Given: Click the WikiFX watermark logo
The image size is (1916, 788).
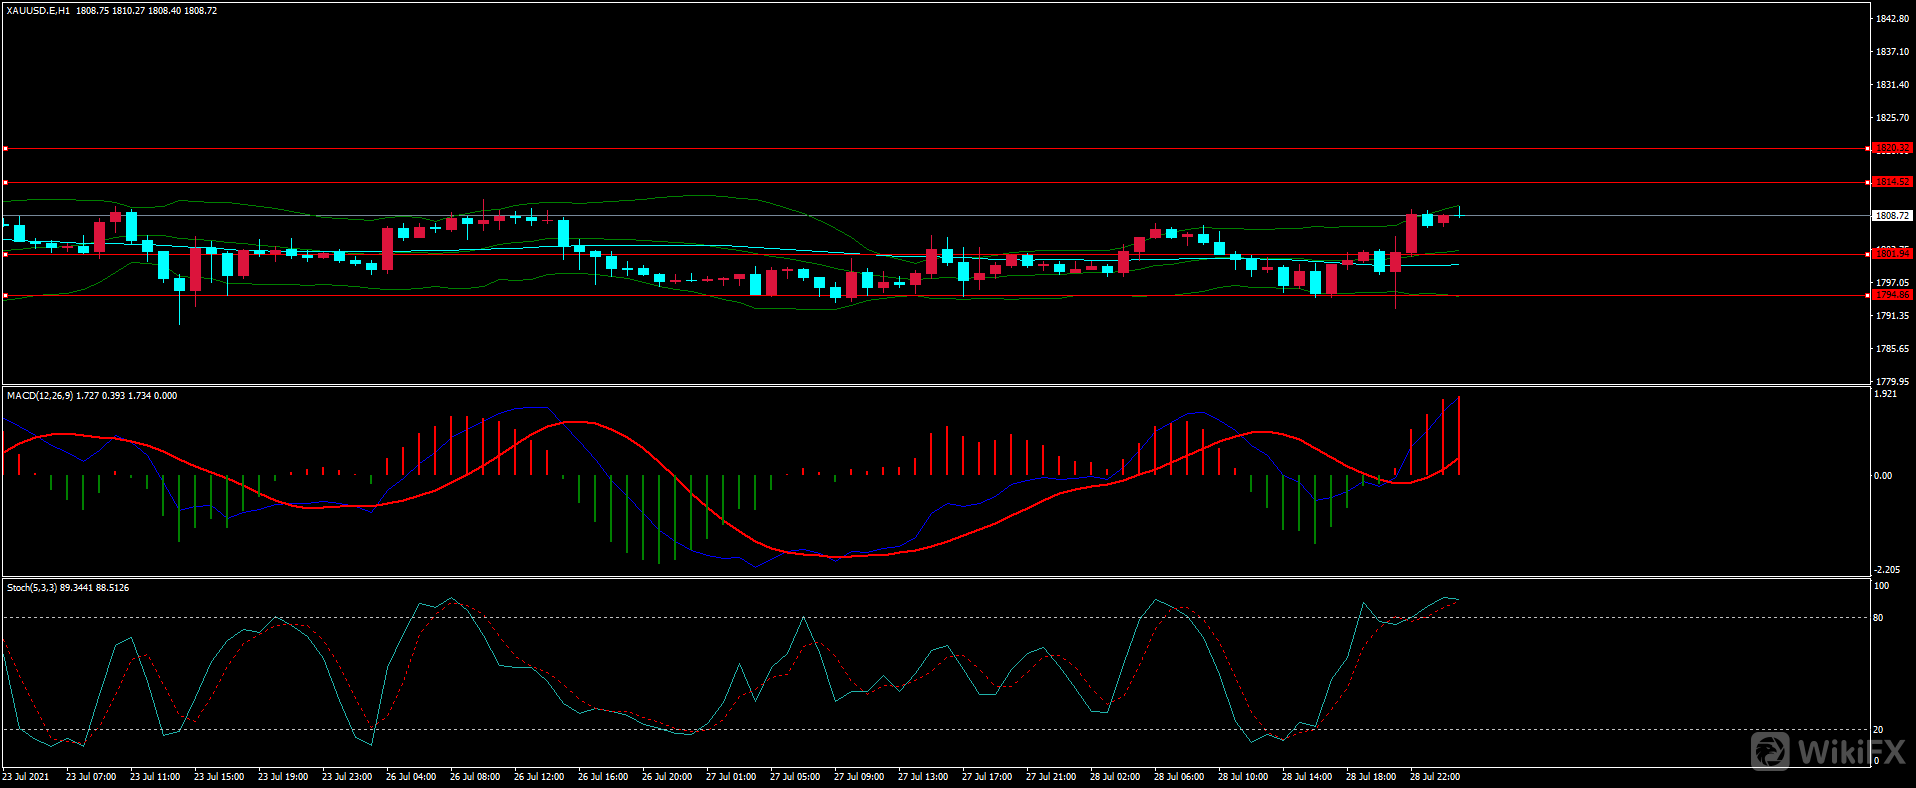Looking at the screenshot, I should 1828,751.
